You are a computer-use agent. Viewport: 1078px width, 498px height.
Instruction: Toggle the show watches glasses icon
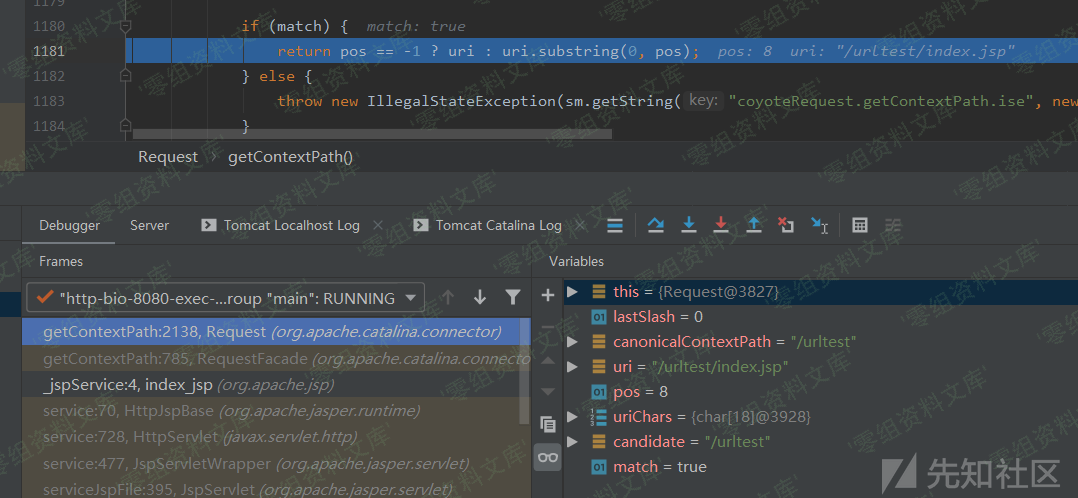(547, 457)
